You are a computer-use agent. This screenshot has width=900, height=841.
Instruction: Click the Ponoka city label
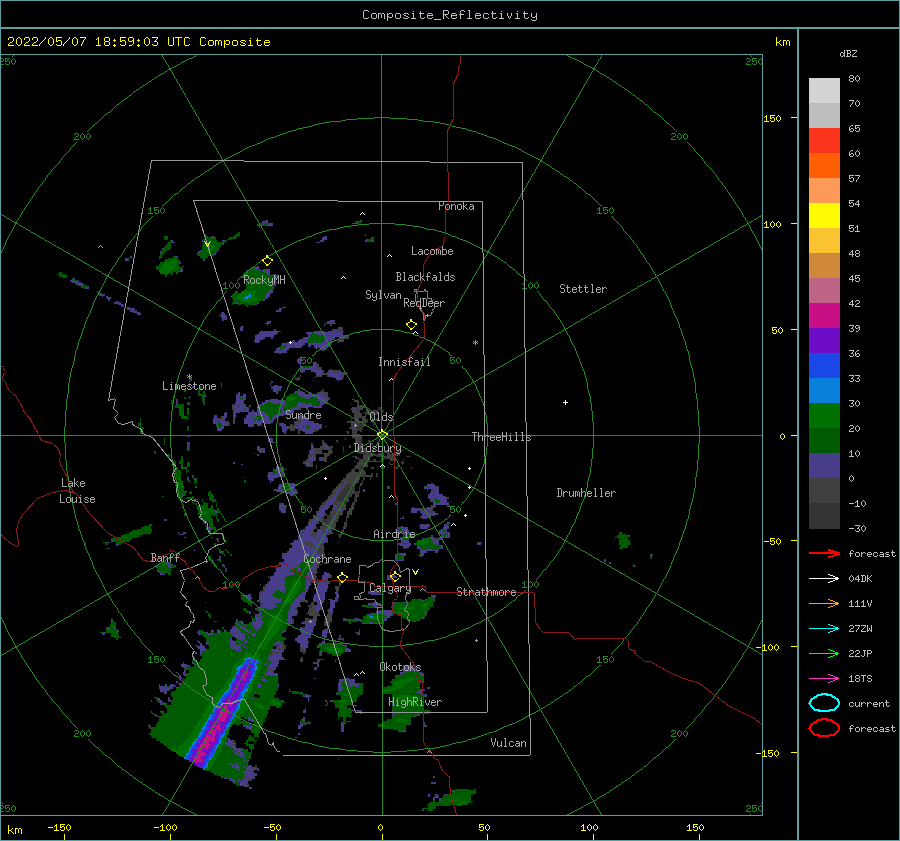pos(456,206)
